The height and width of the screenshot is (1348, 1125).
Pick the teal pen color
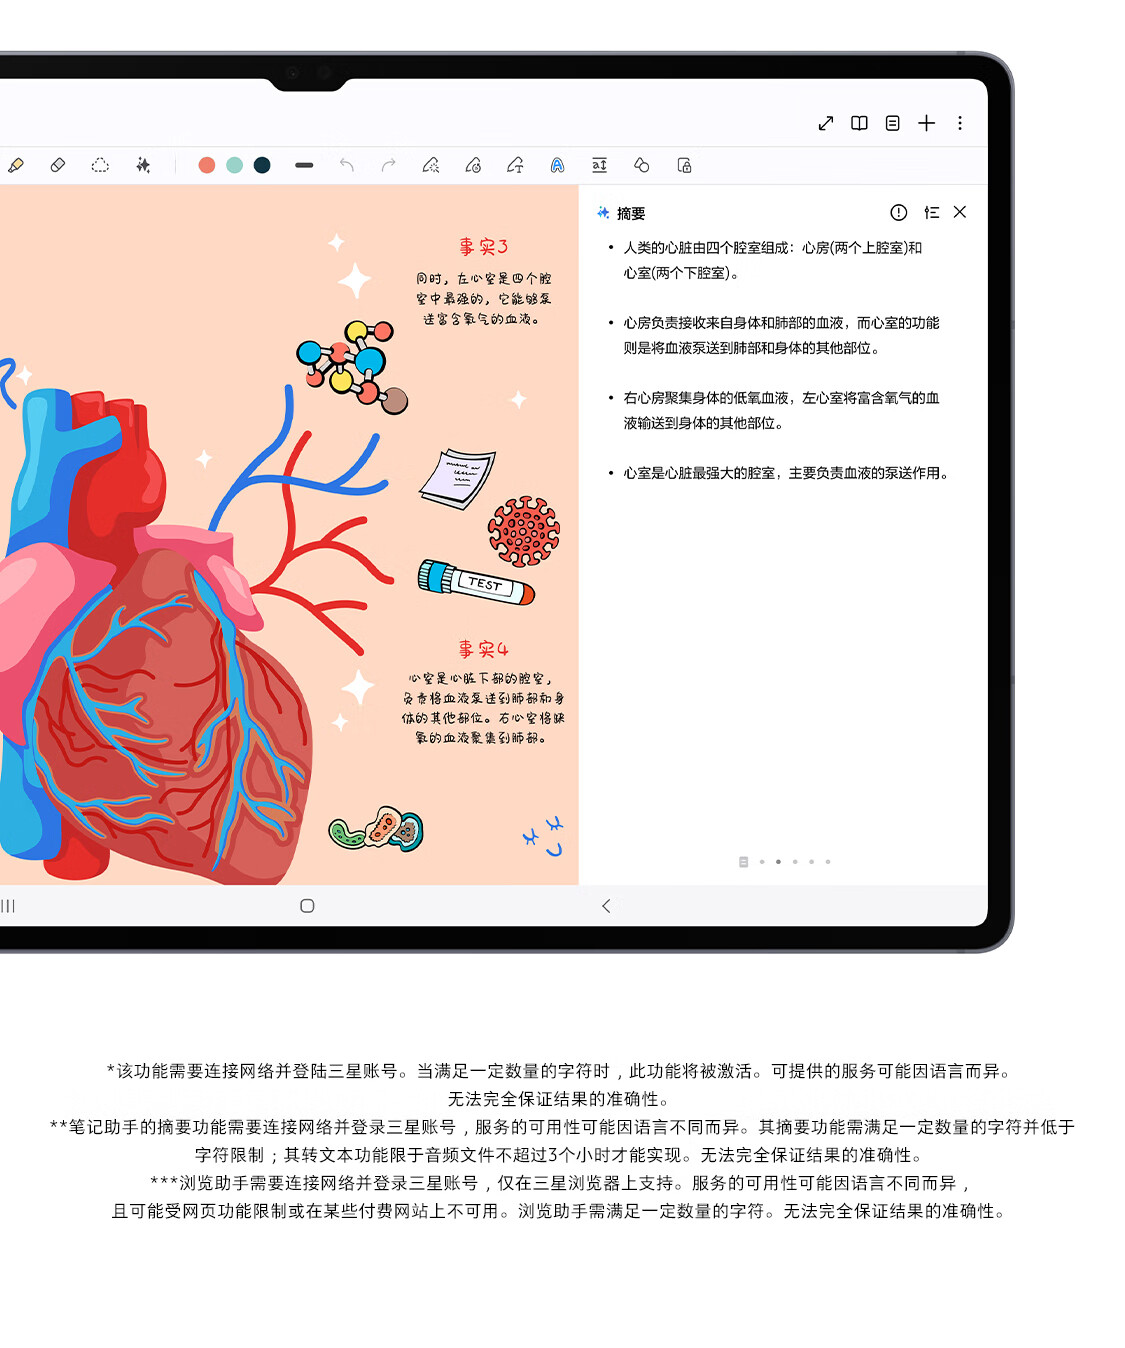[234, 165]
